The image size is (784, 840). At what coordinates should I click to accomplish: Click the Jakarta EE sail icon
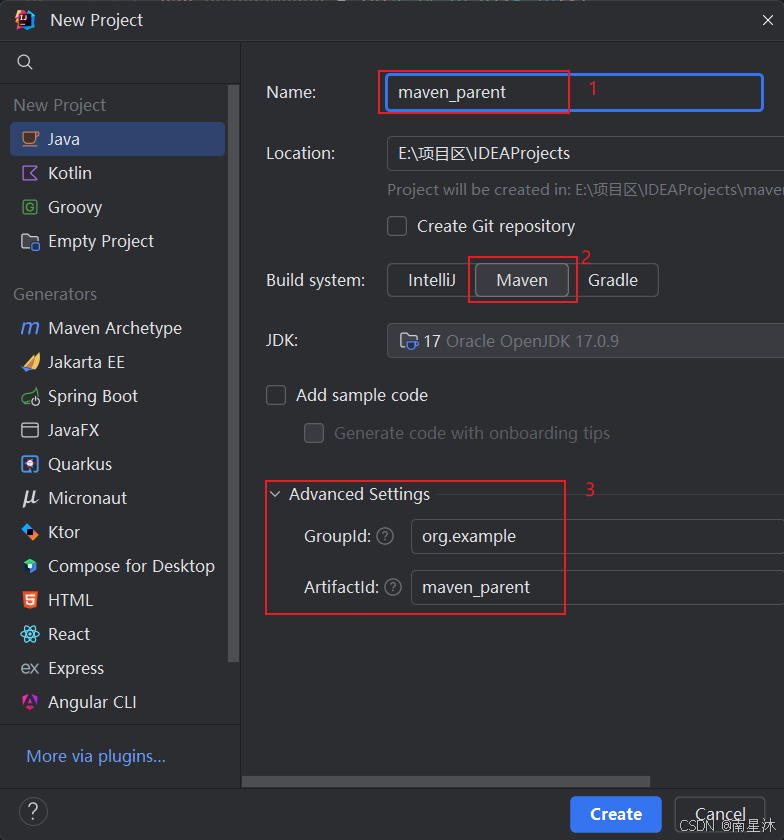coord(31,362)
